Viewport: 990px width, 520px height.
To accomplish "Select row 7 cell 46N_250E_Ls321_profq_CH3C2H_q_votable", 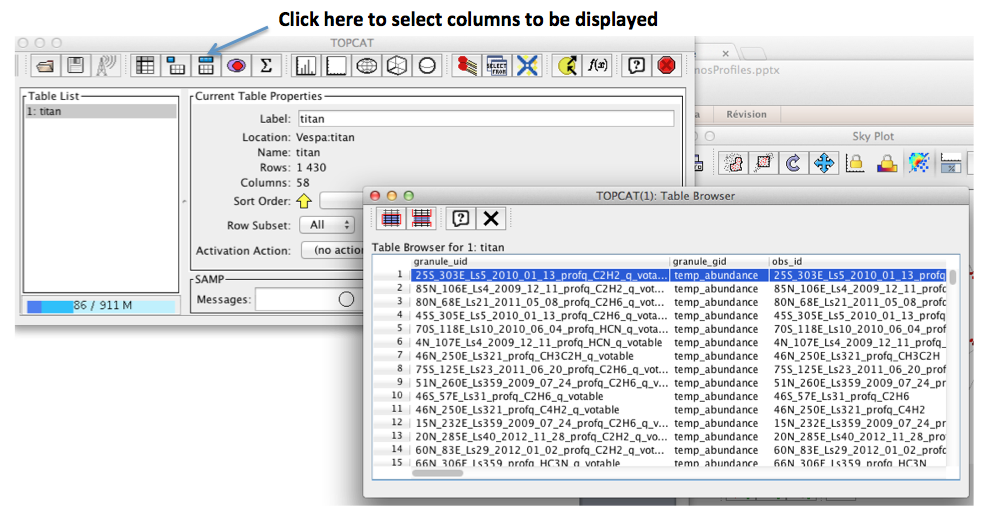I will tap(540, 356).
